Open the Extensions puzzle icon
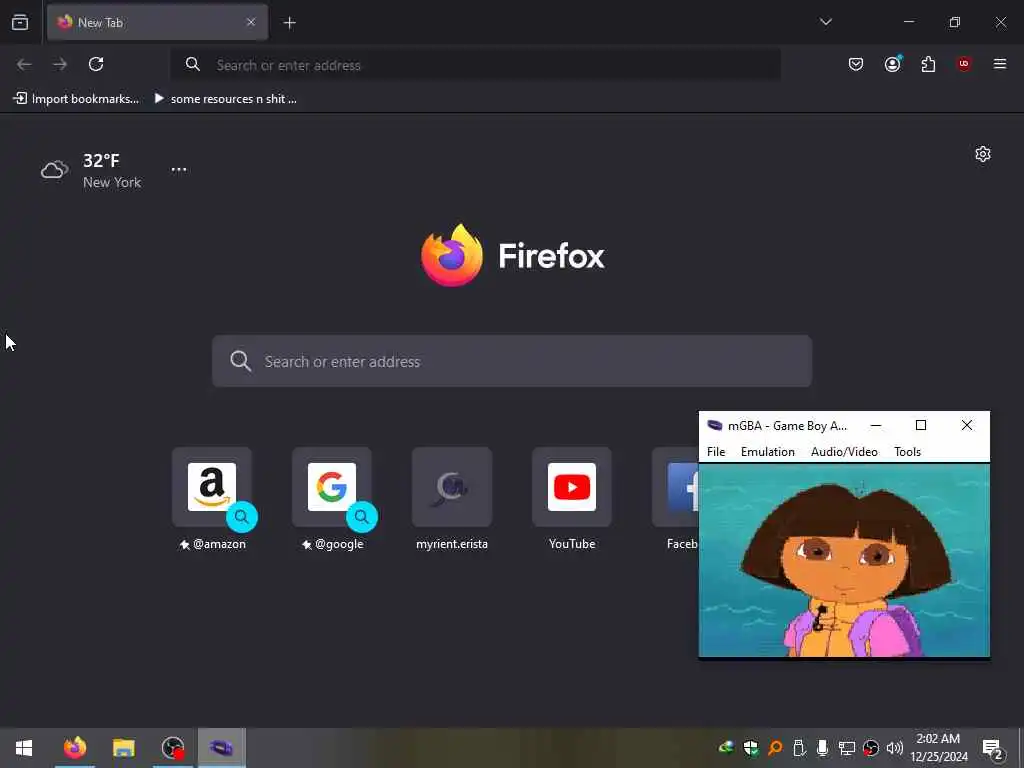Image resolution: width=1024 pixels, height=768 pixels. [x=928, y=64]
